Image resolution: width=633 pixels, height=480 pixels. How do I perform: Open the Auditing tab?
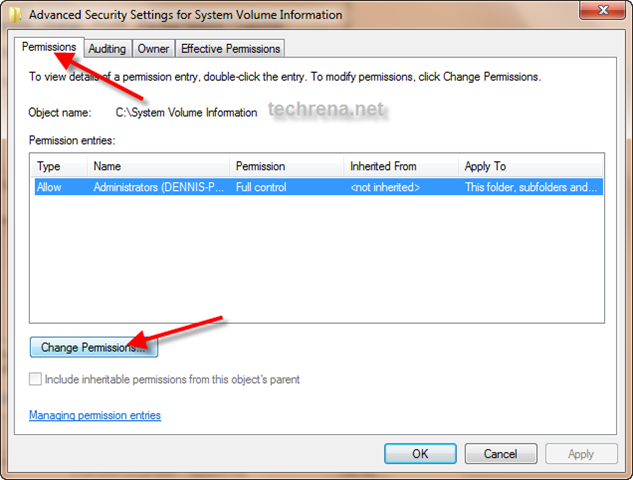click(x=107, y=48)
